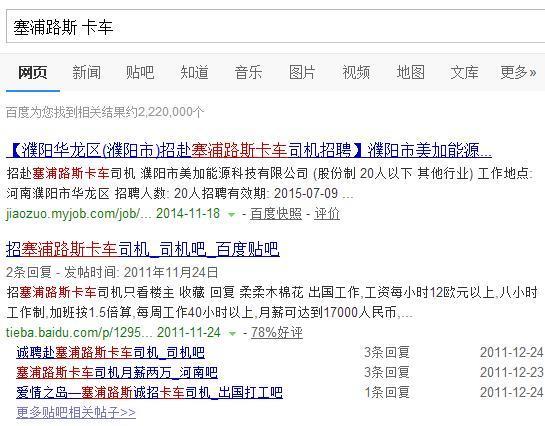Image resolution: width=545 pixels, height=426 pixels.
Task: Select the 网页 tab
Action: pyautogui.click(x=33, y=73)
